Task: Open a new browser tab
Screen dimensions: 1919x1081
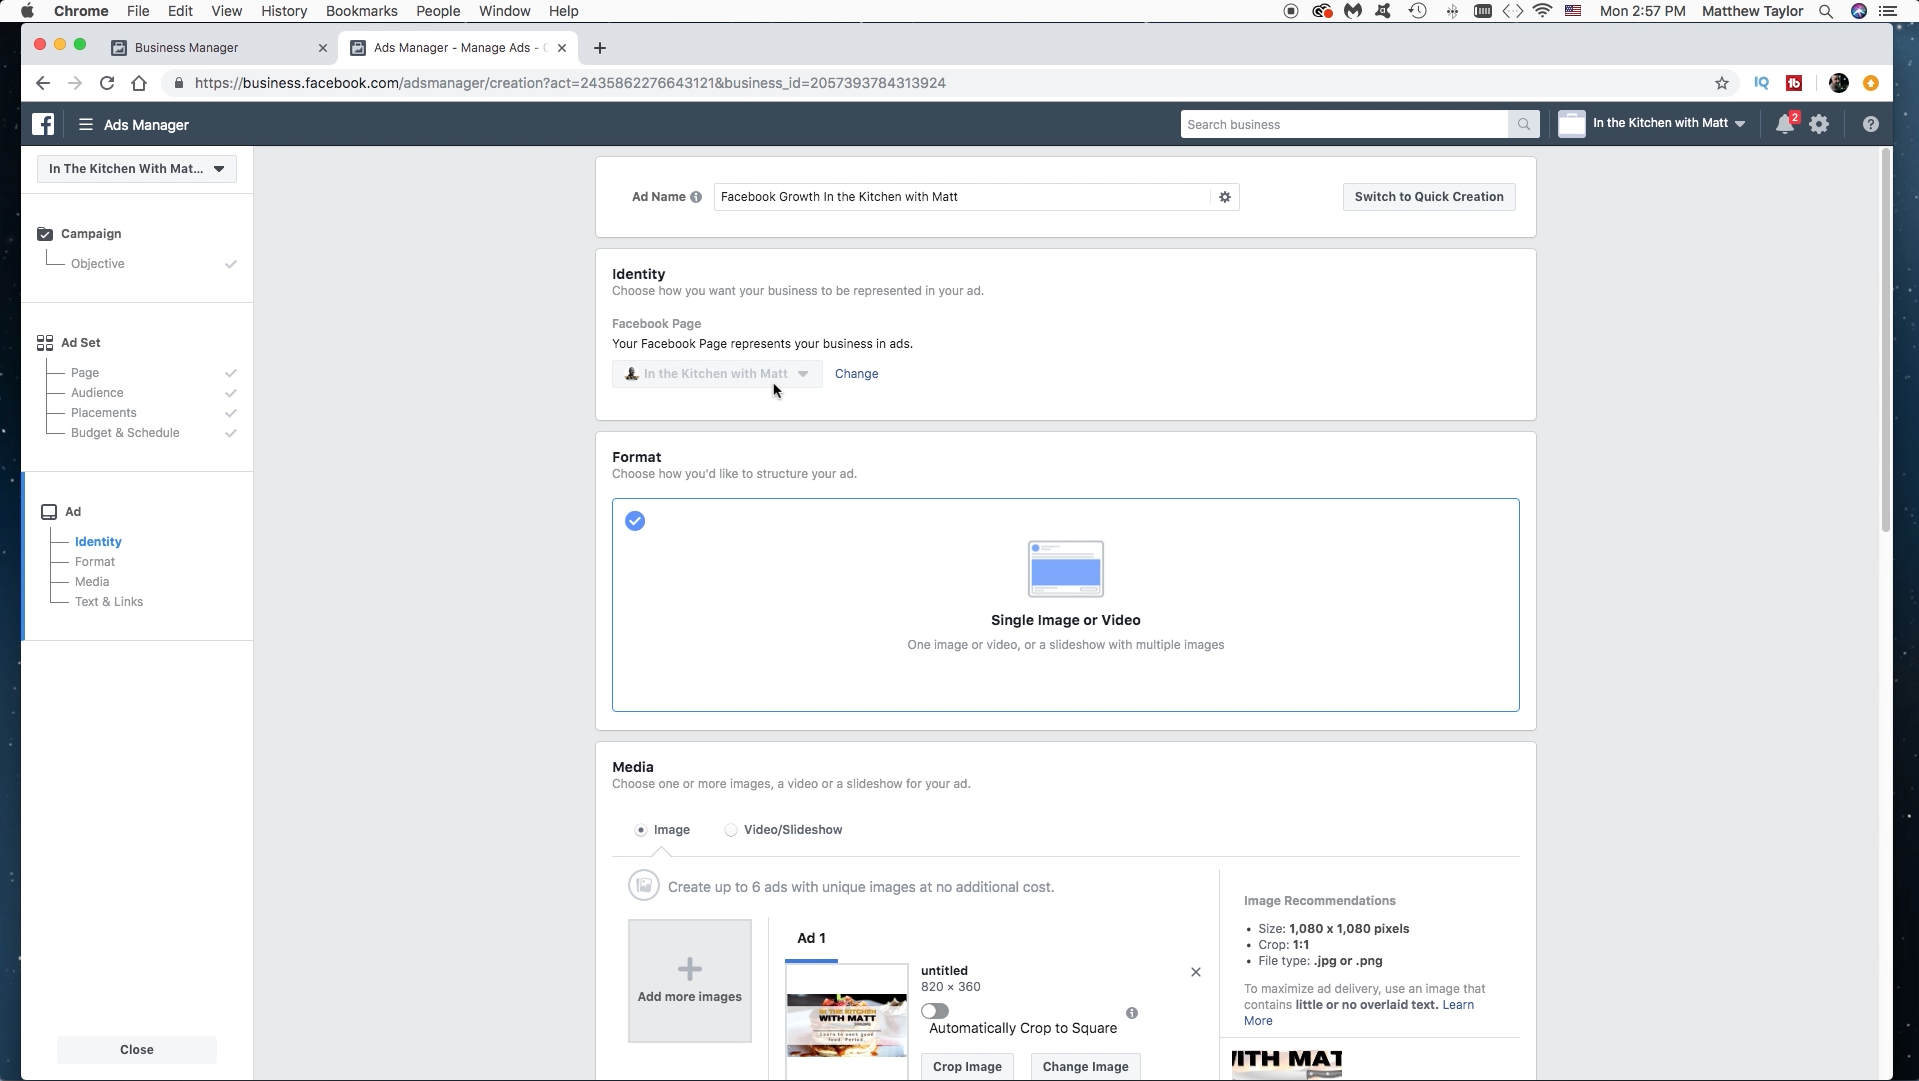Action: [x=599, y=48]
